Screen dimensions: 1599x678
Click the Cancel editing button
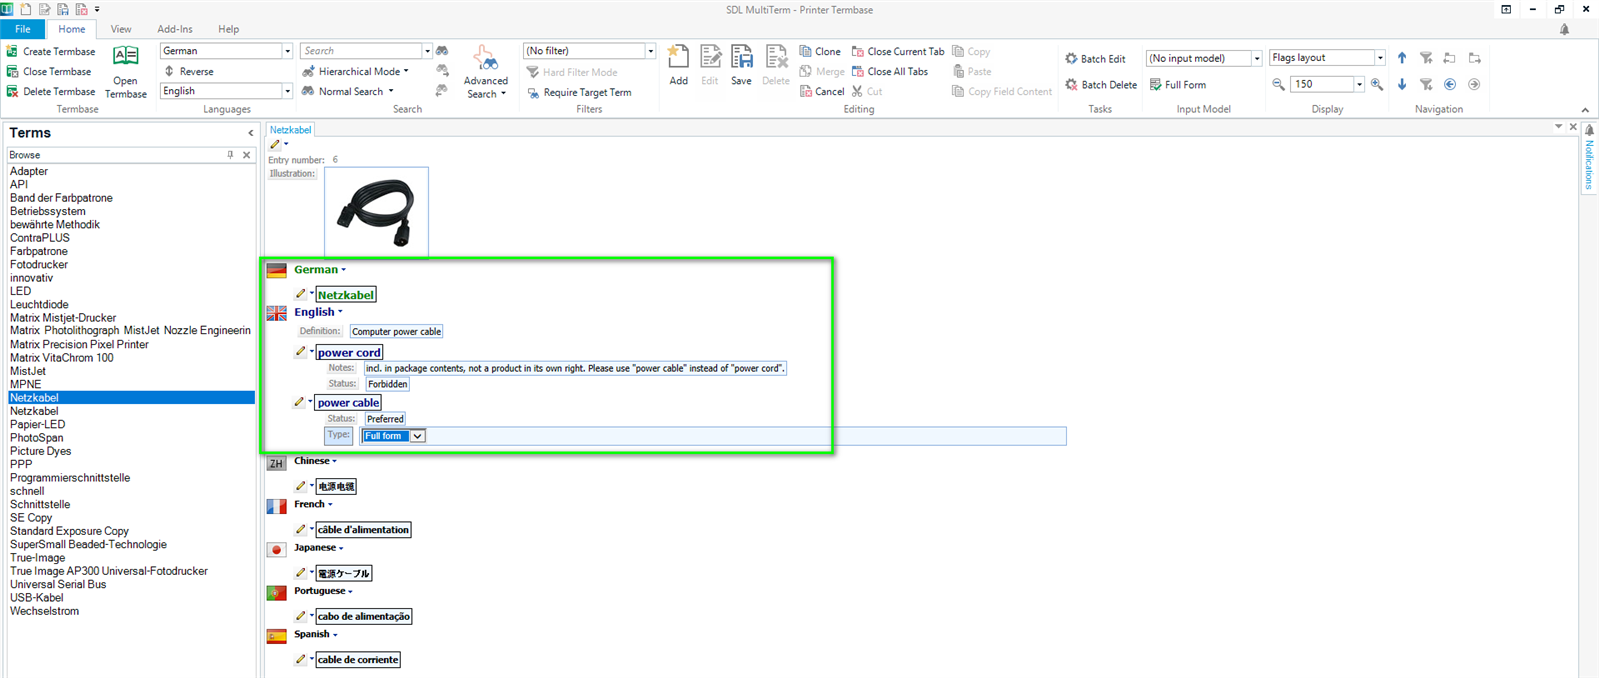[821, 91]
